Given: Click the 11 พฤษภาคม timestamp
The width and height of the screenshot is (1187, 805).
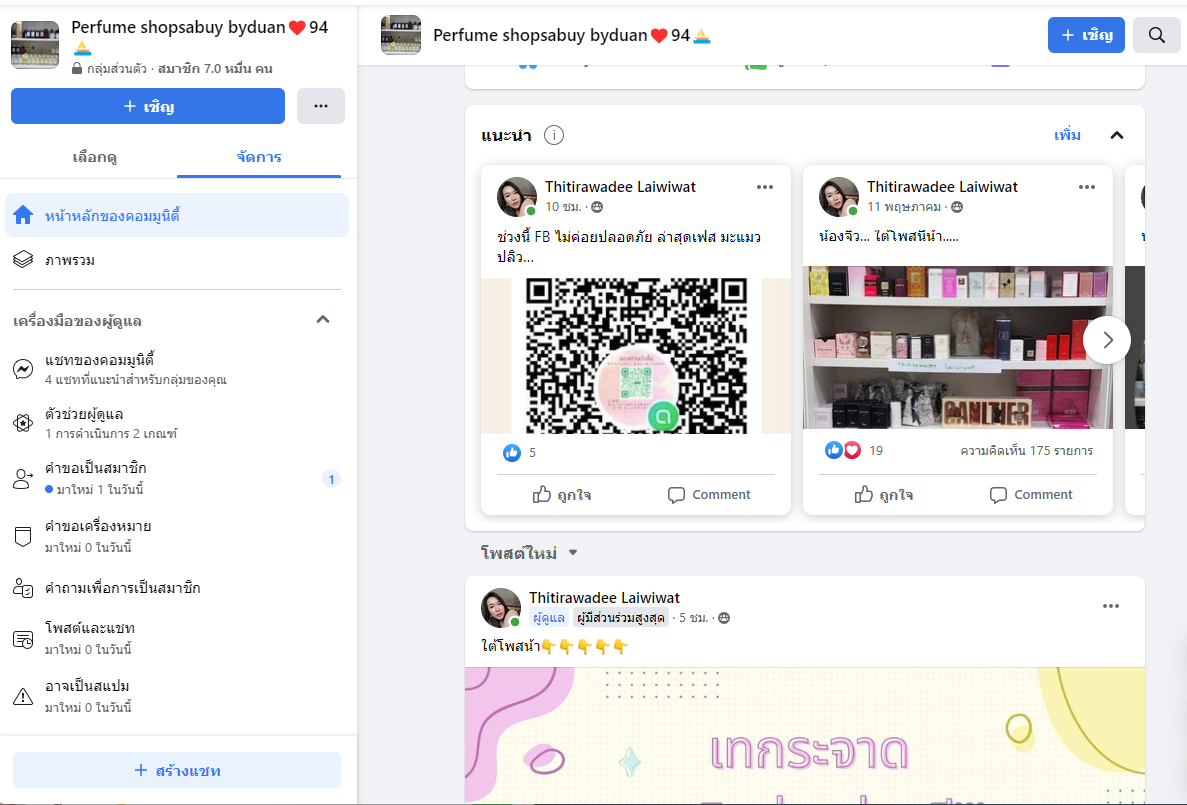Looking at the screenshot, I should click(x=904, y=207).
